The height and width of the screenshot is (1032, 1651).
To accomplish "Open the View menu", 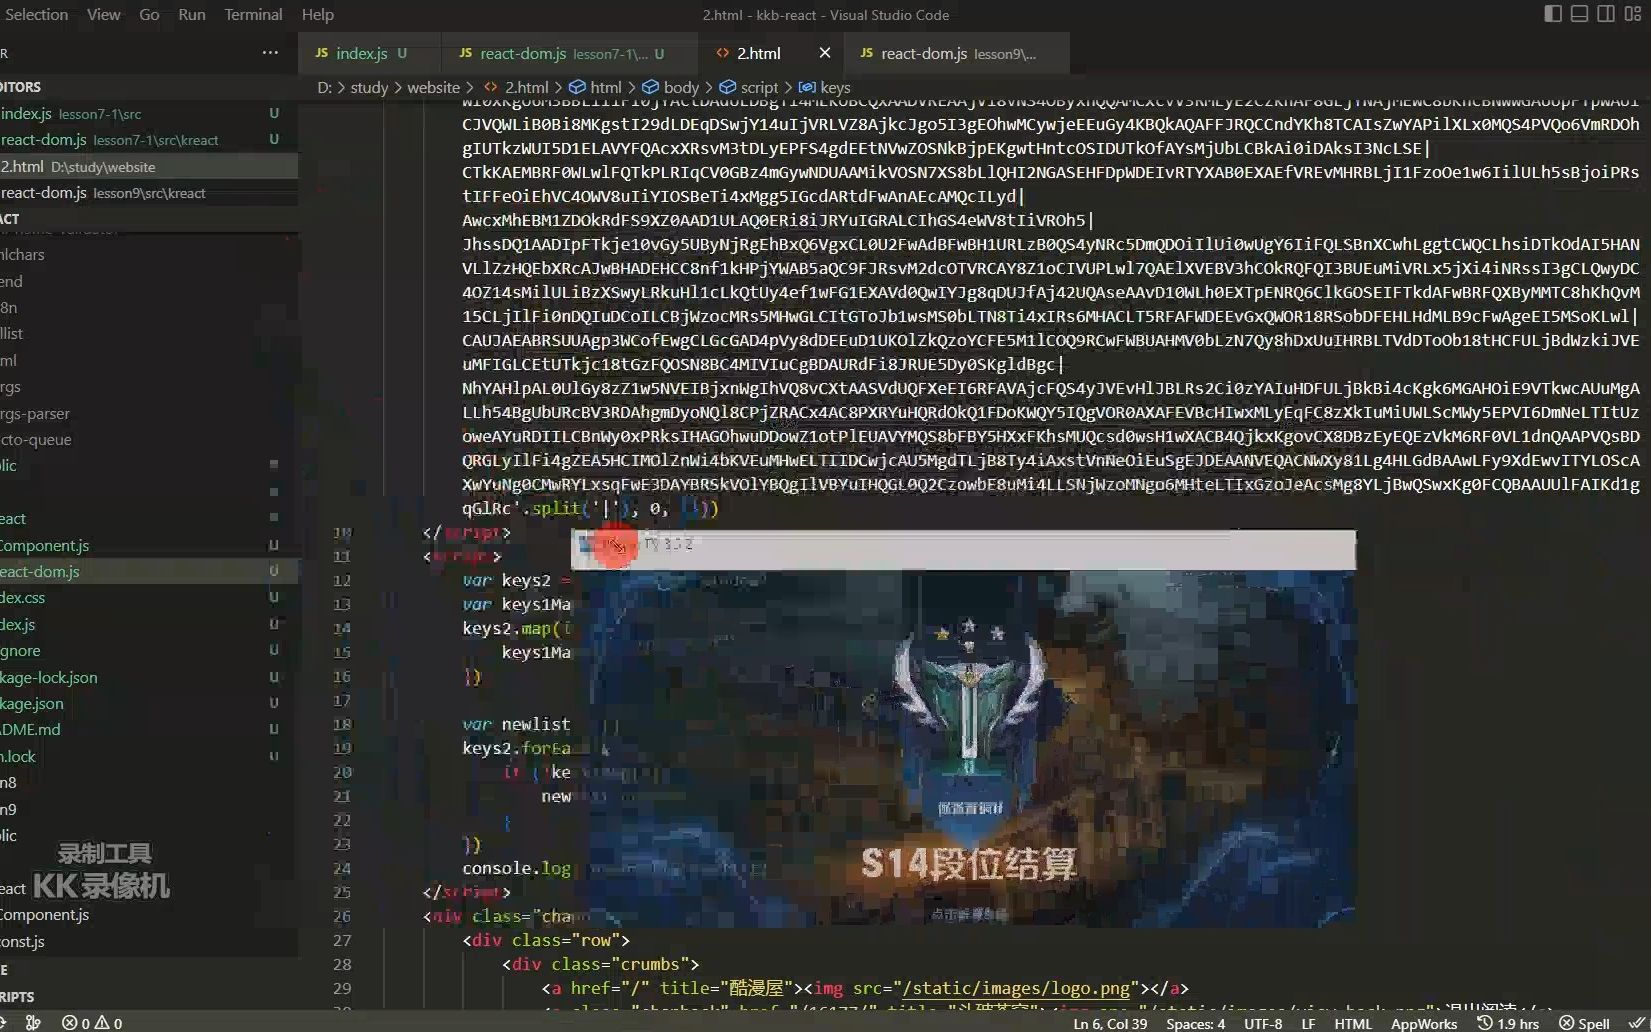I will pyautogui.click(x=103, y=14).
